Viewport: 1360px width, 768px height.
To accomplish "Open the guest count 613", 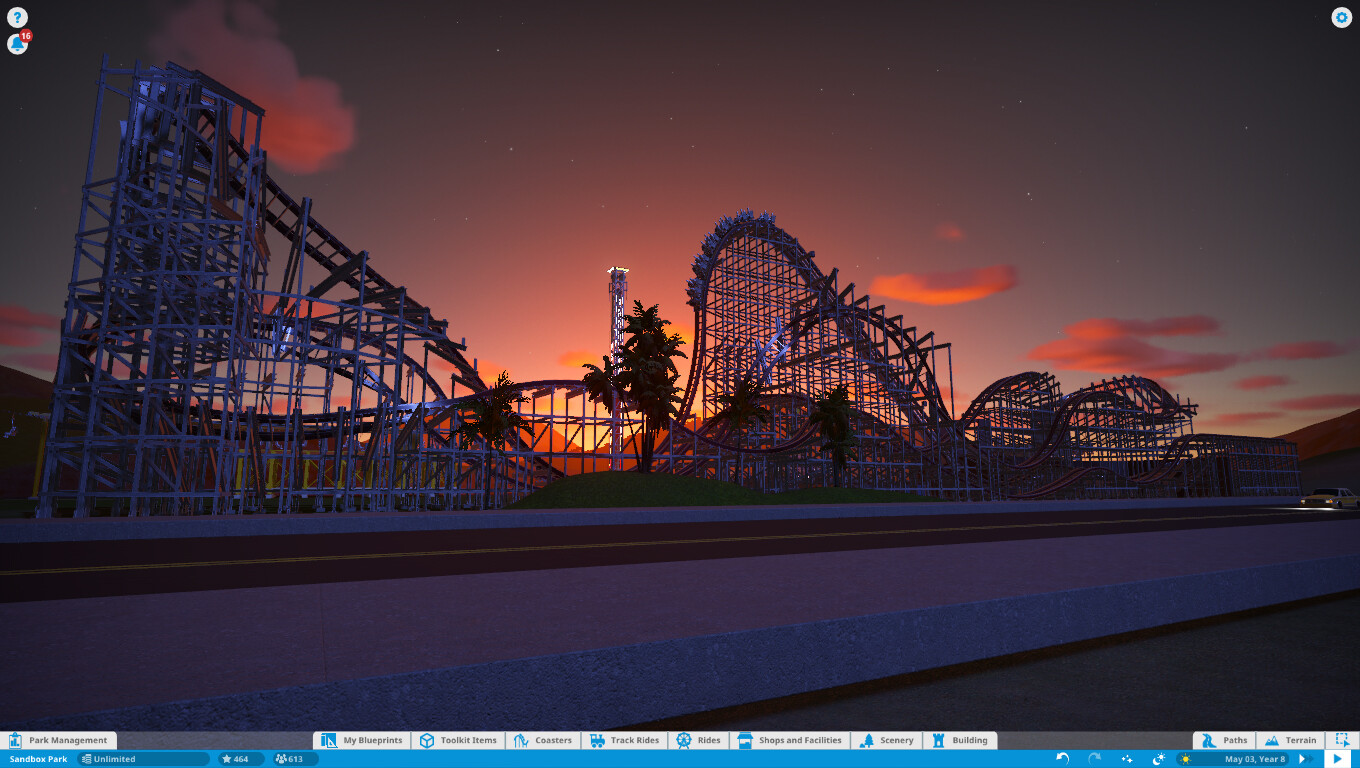I will 295,759.
